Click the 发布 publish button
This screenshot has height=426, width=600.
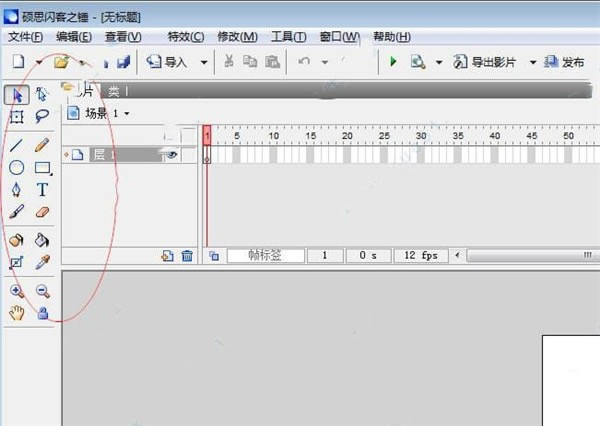coord(565,62)
